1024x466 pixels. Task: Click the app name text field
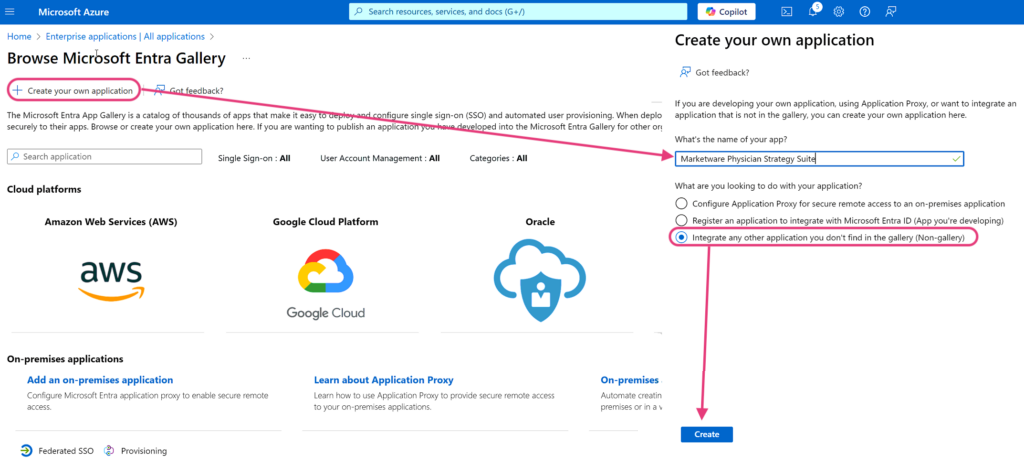[819, 159]
